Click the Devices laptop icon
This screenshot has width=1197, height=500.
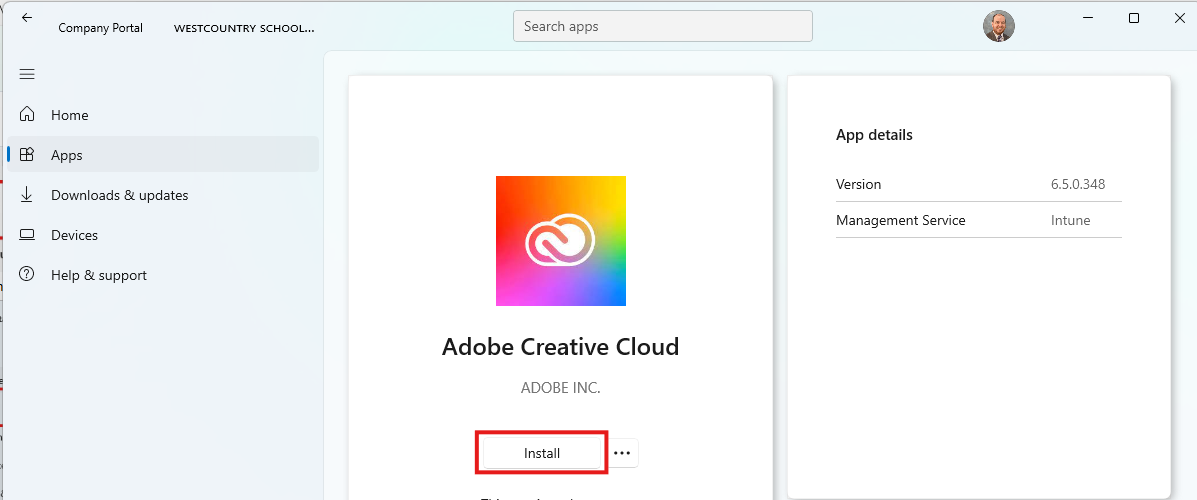(x=28, y=235)
